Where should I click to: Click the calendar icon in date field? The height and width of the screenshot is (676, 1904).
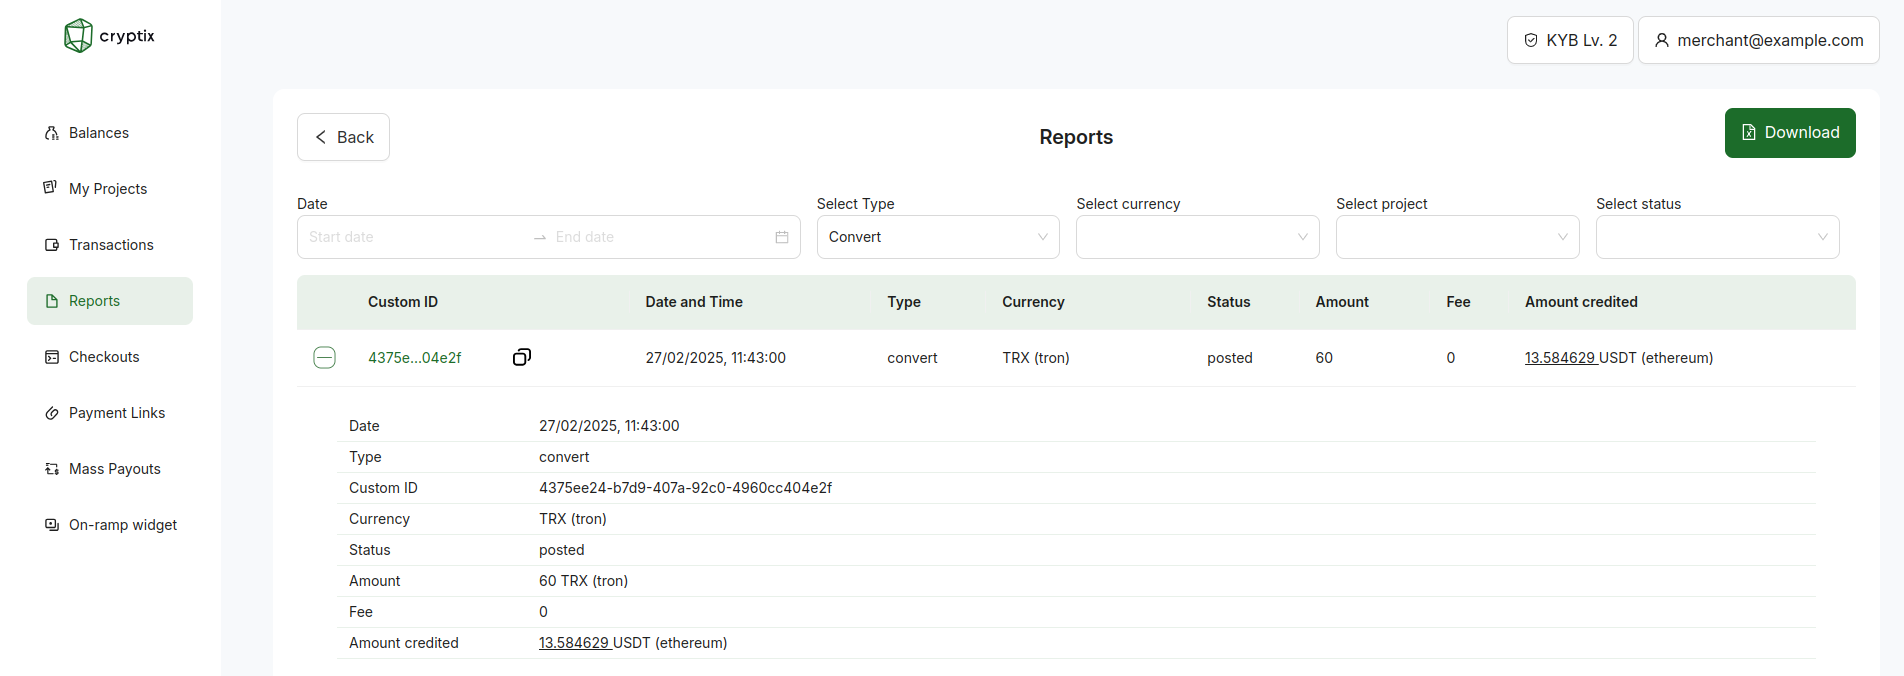click(782, 237)
